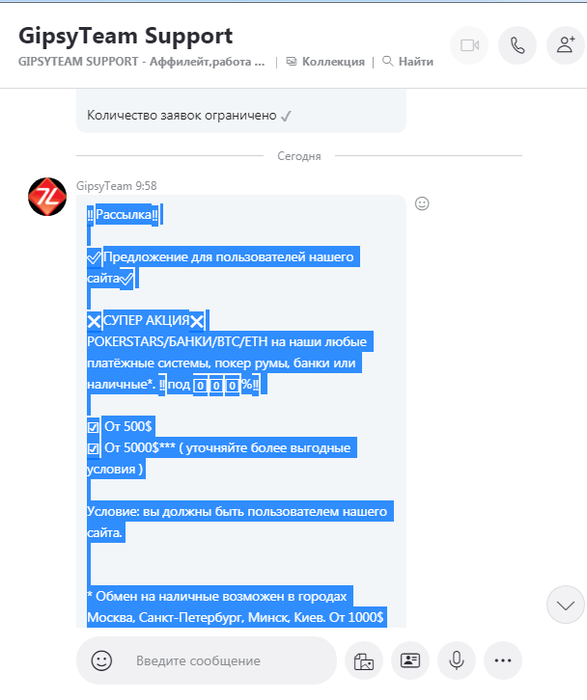Add a new participant to the chat
Viewport: 587px width, 700px height.
566,46
